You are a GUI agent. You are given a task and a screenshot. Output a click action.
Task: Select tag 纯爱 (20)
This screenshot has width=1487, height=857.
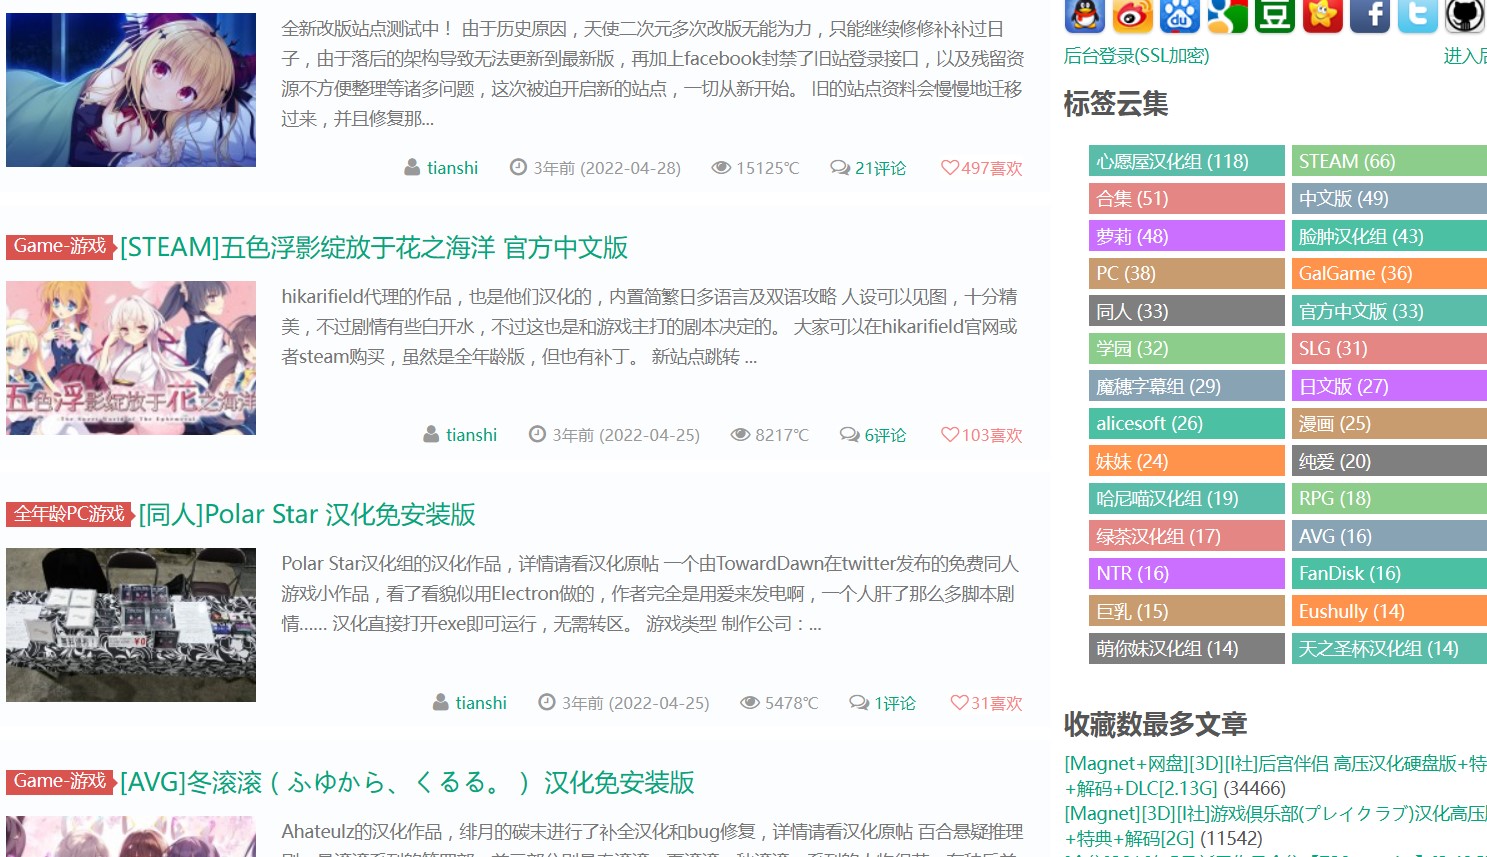1389,461
